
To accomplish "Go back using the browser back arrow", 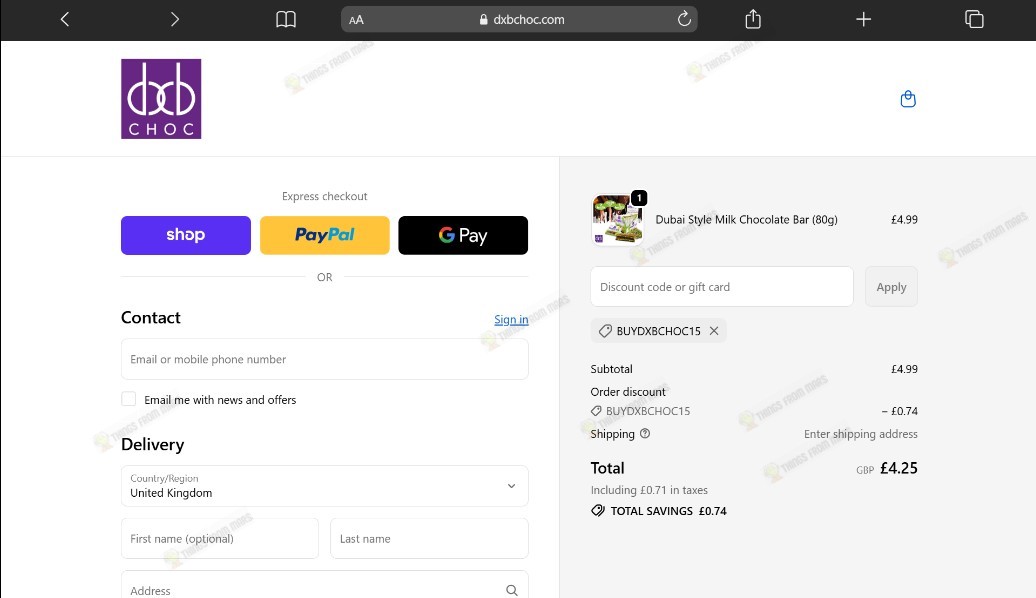I will (x=65, y=19).
